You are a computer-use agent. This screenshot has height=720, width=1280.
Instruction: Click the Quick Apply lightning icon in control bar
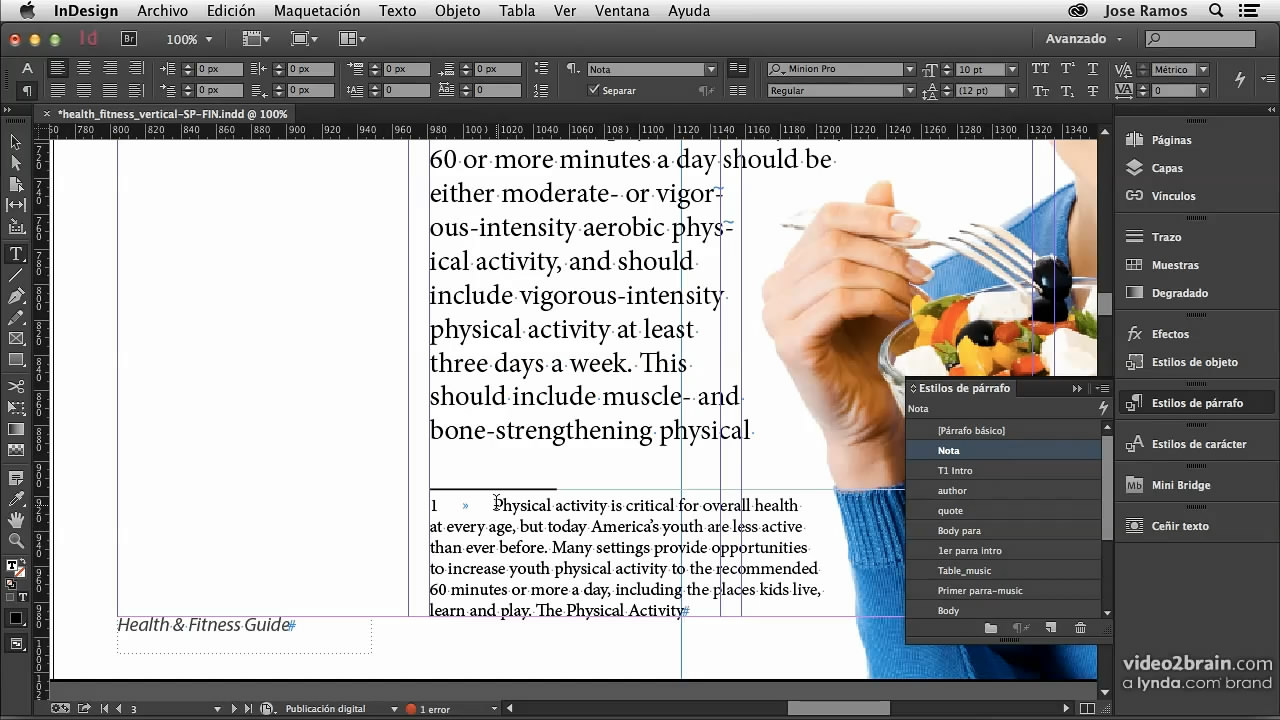coord(1240,79)
